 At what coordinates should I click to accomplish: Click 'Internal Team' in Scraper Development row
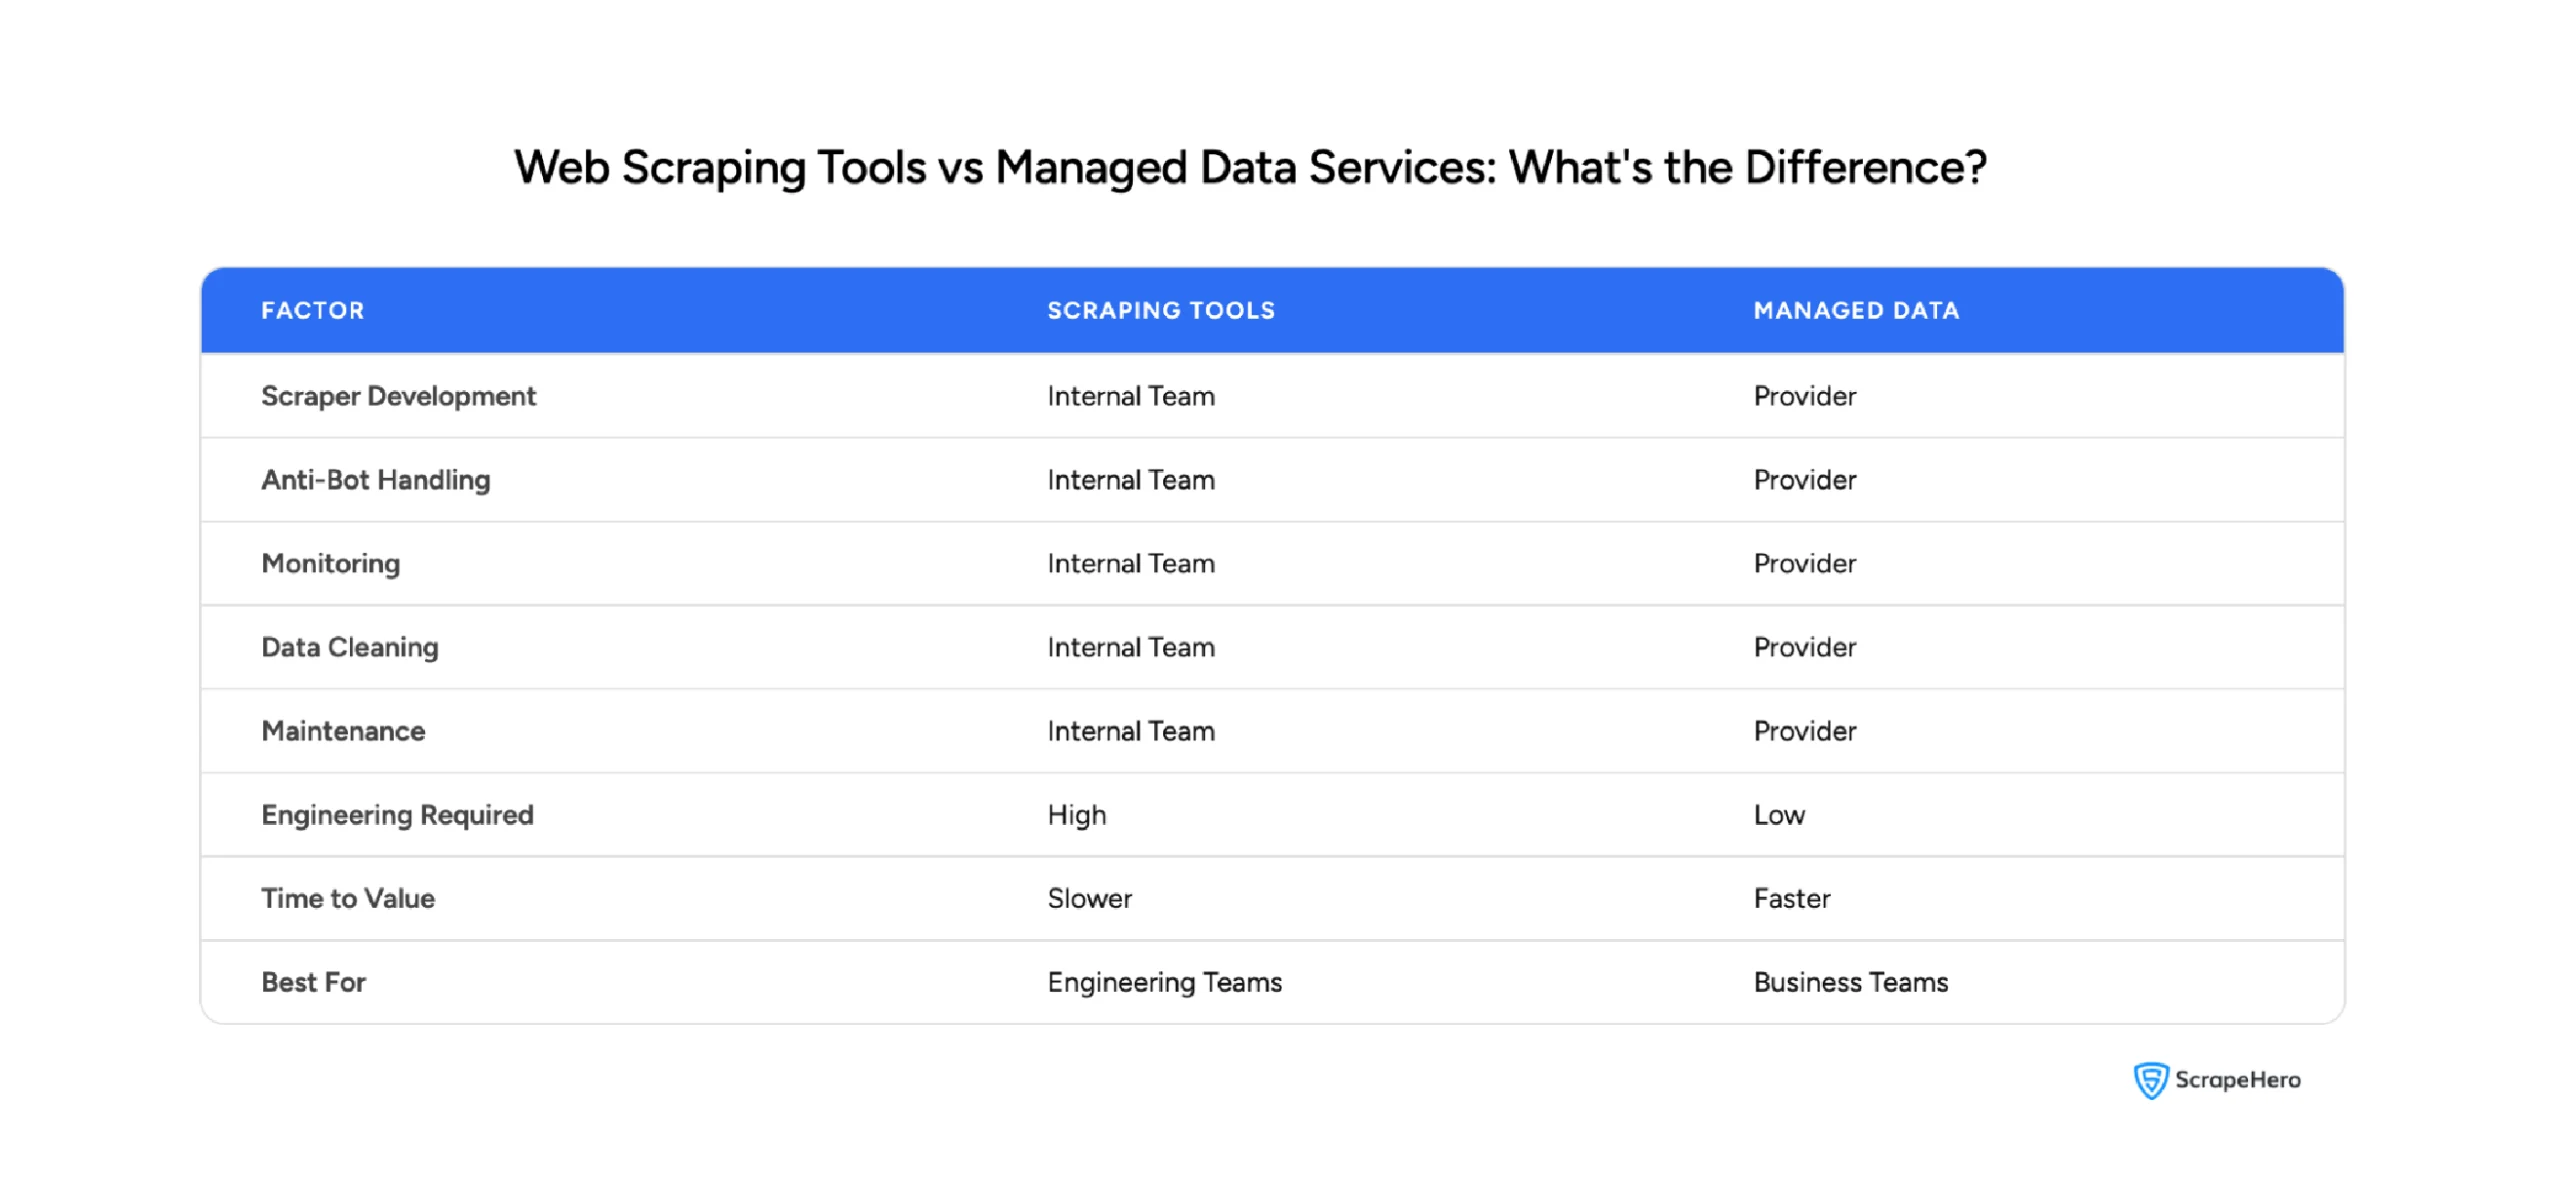1130,396
